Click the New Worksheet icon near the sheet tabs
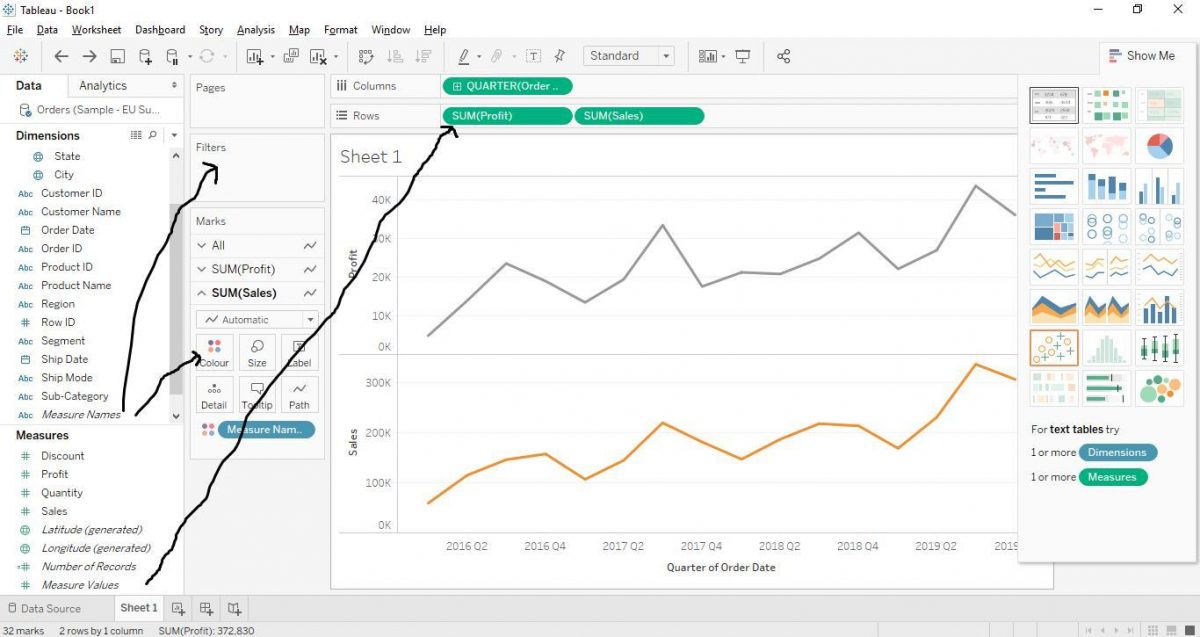Image resolution: width=1200 pixels, height=637 pixels. 177,608
